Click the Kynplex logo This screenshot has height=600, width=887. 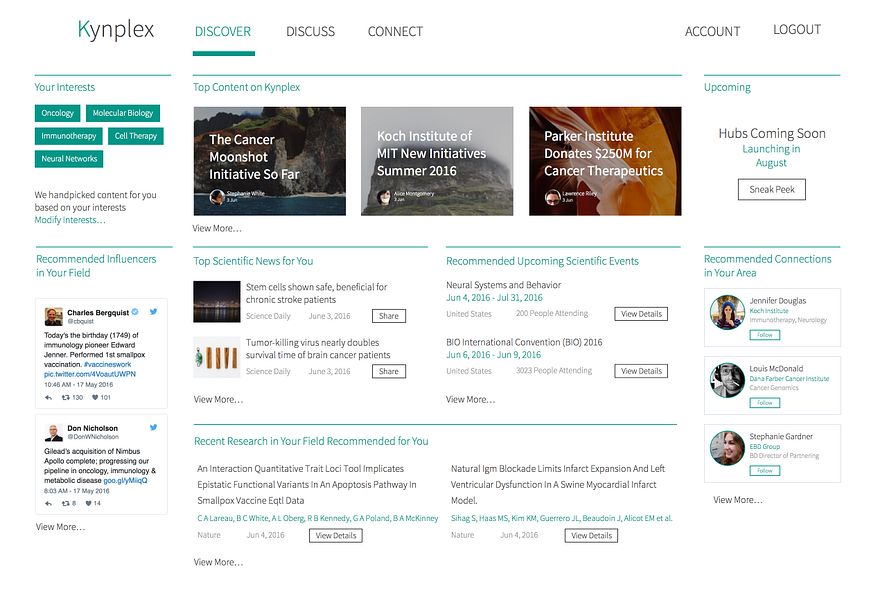click(115, 29)
